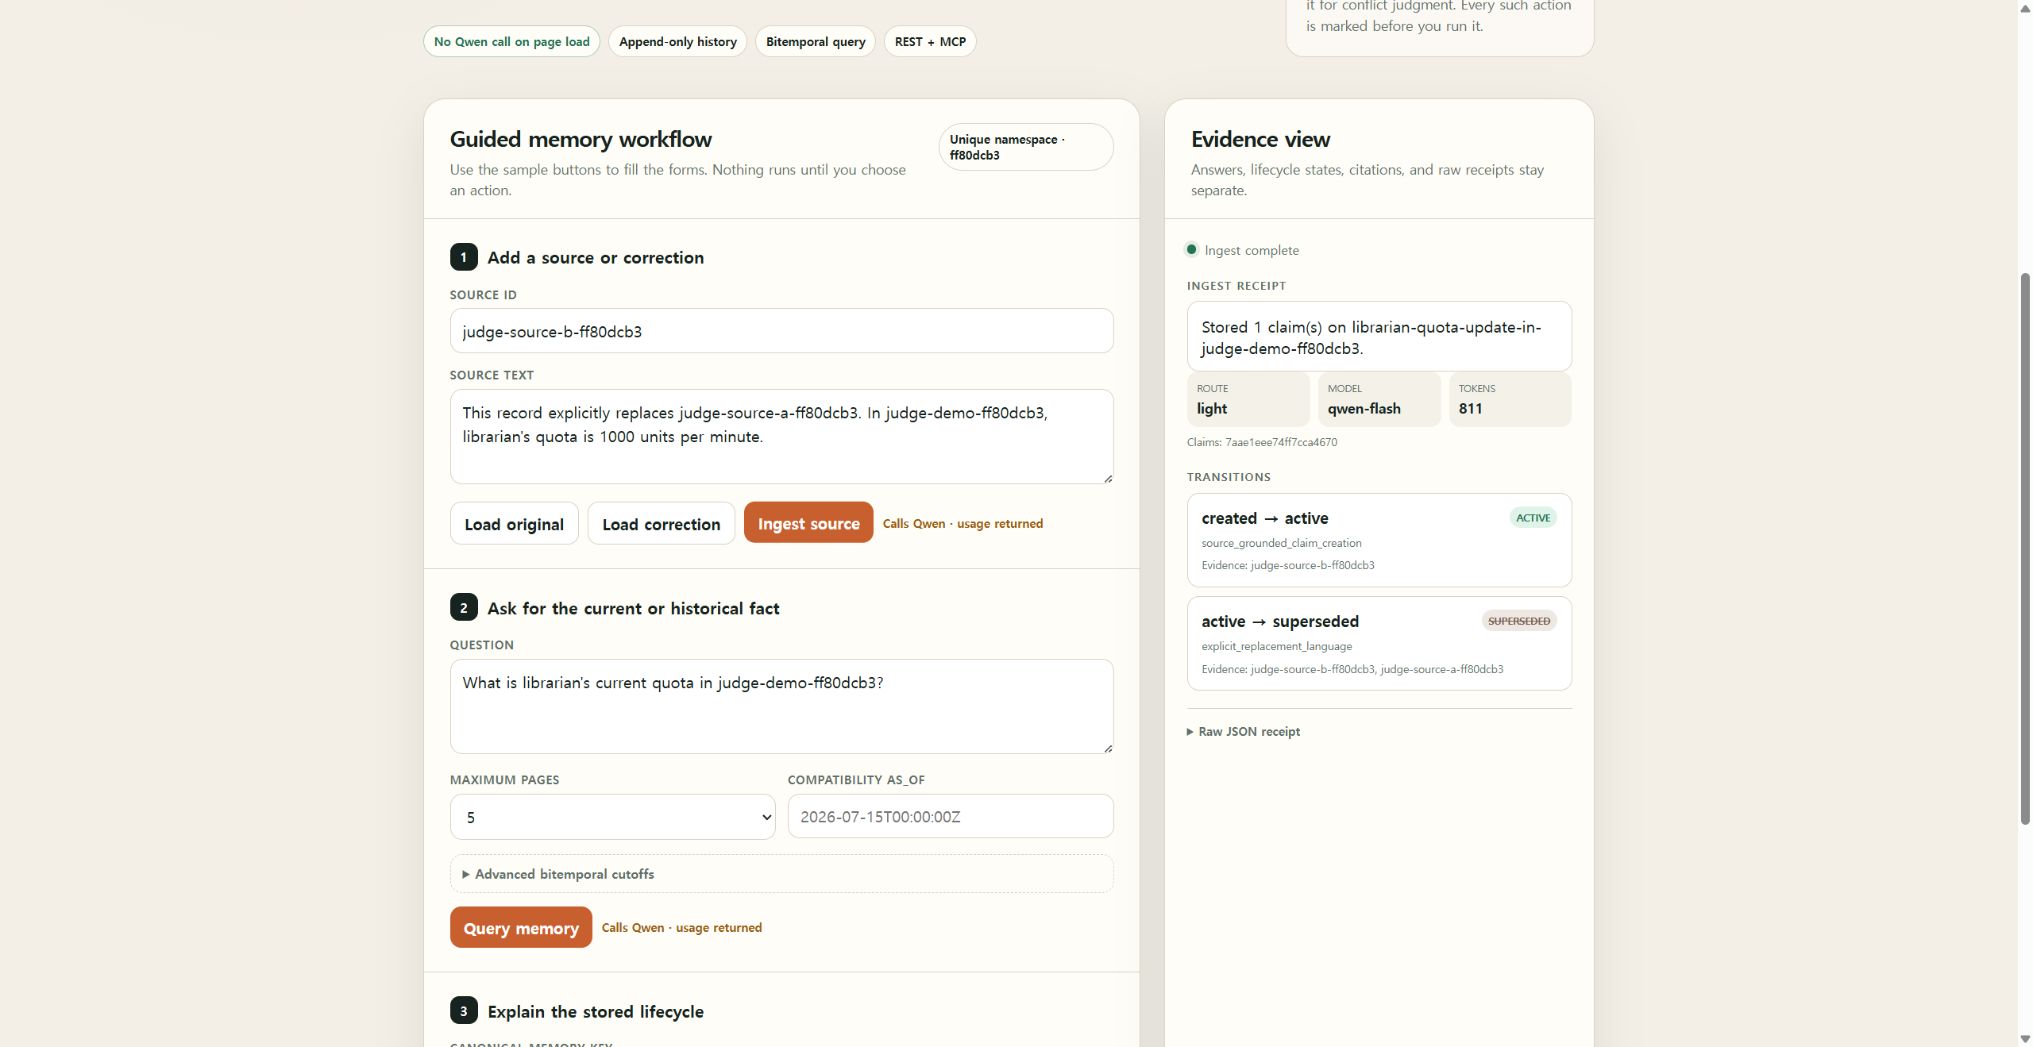Click the 'created → active' transition title
This screenshot has width=2033, height=1047.
click(1265, 518)
